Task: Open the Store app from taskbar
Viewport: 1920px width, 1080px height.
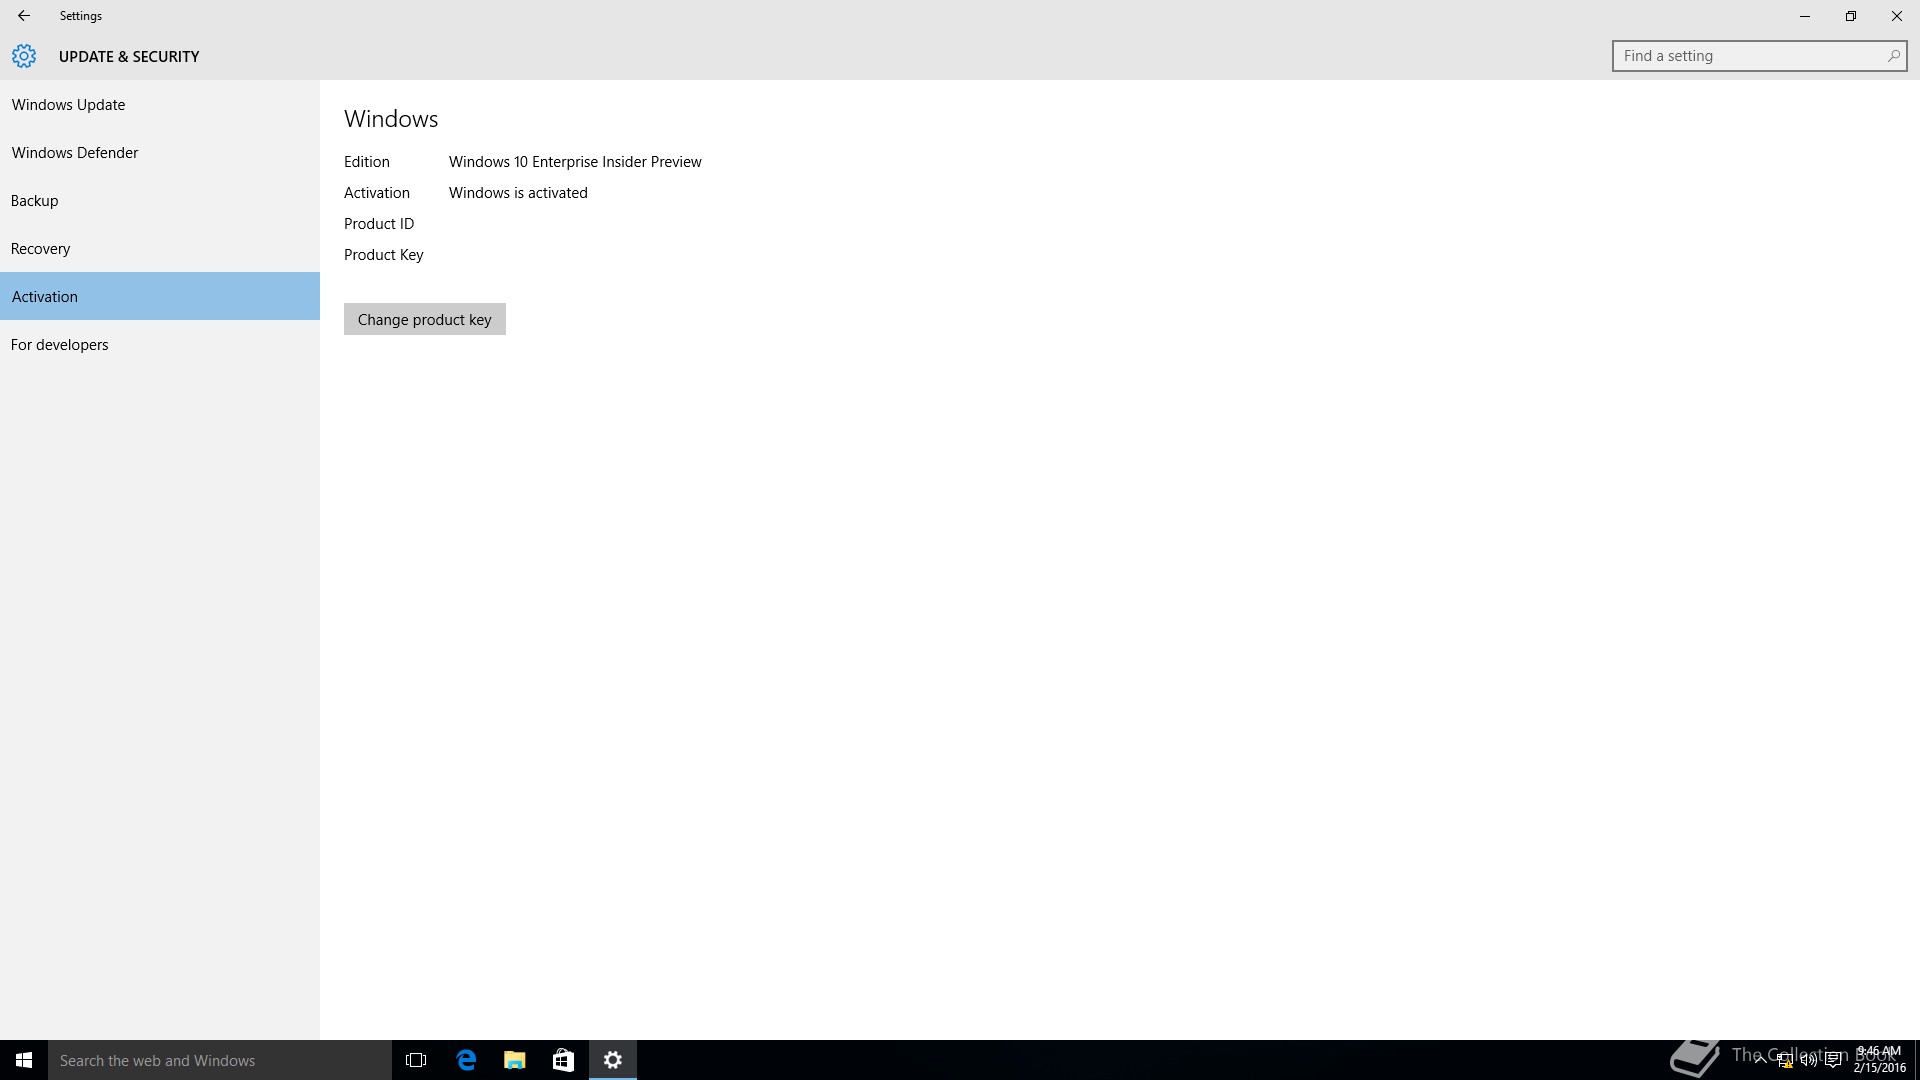Action: pyautogui.click(x=563, y=1060)
